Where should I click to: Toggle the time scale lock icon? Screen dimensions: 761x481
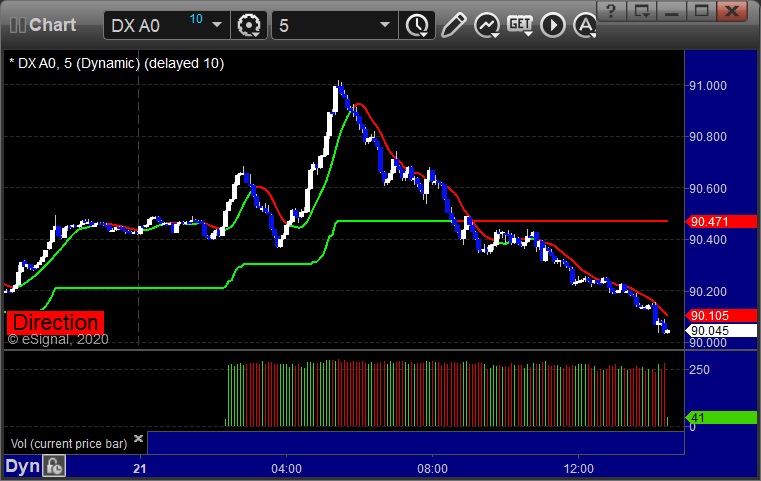55,466
